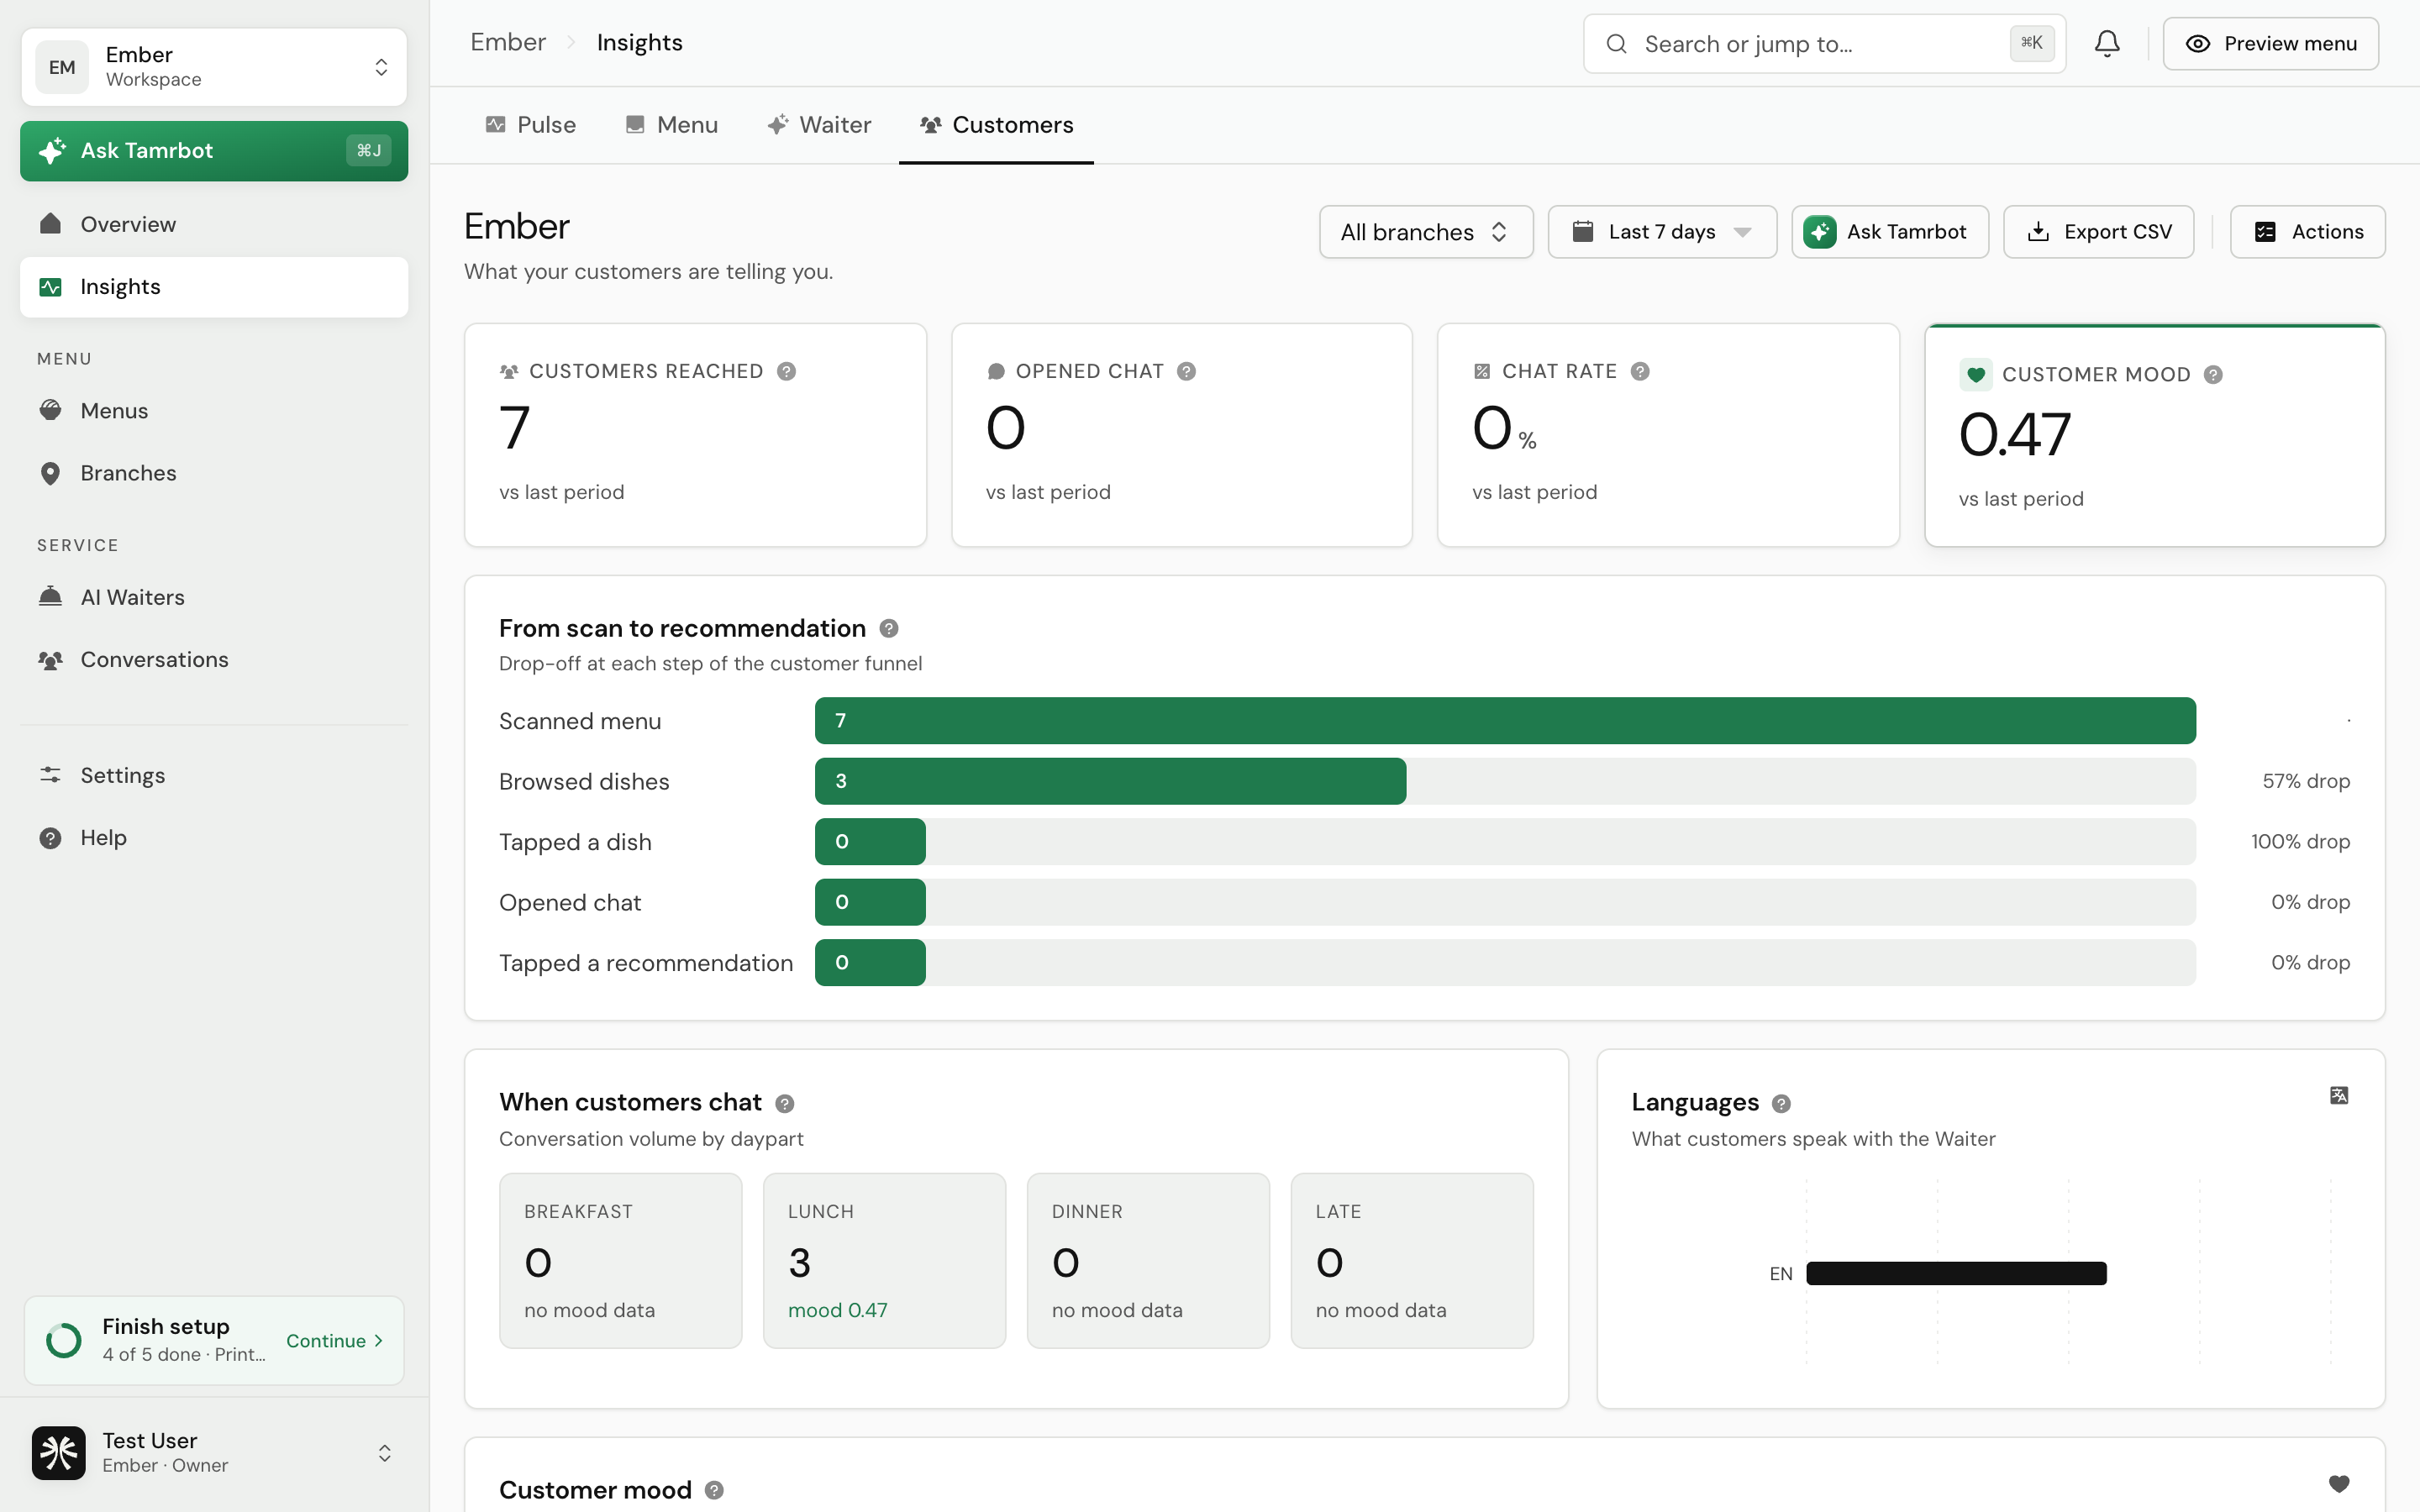Open the Actions menu

point(2308,232)
